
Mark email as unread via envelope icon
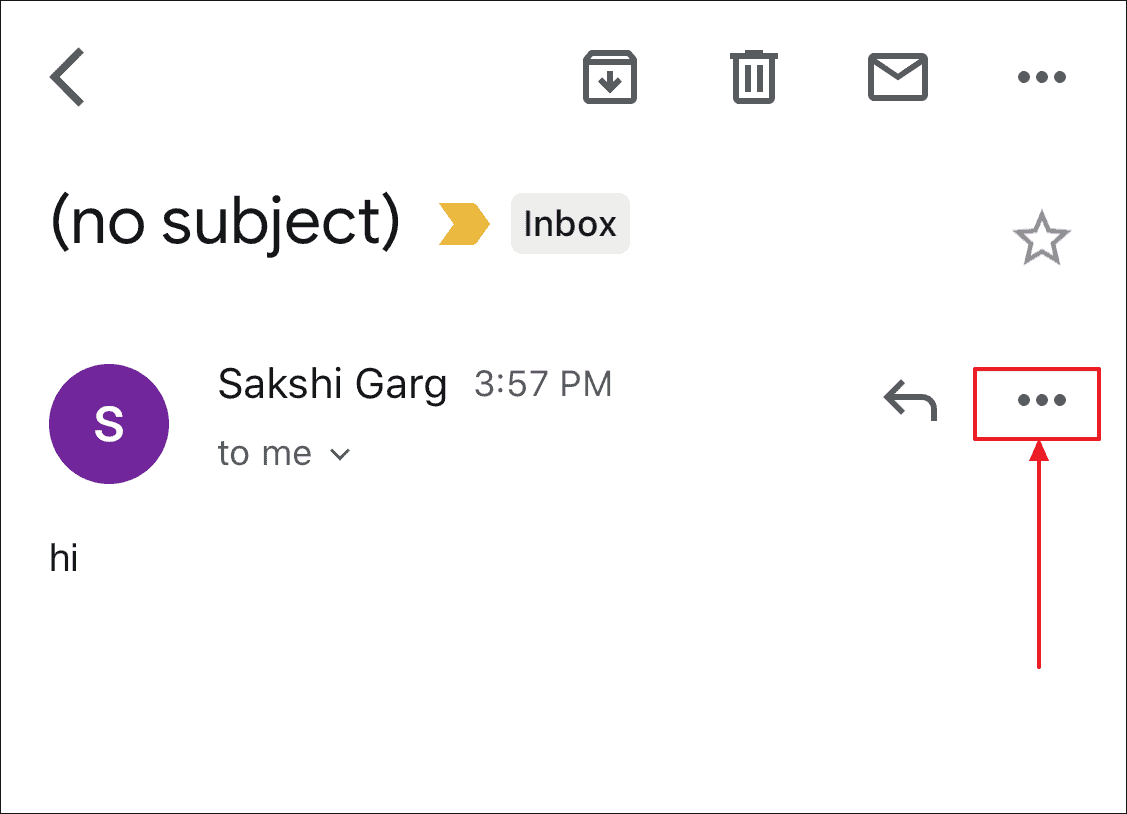pos(898,77)
